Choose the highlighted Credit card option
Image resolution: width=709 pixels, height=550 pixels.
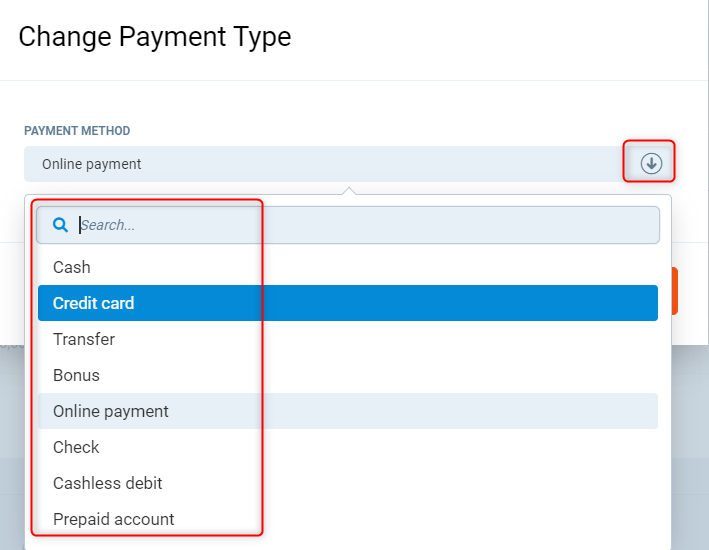pos(94,303)
